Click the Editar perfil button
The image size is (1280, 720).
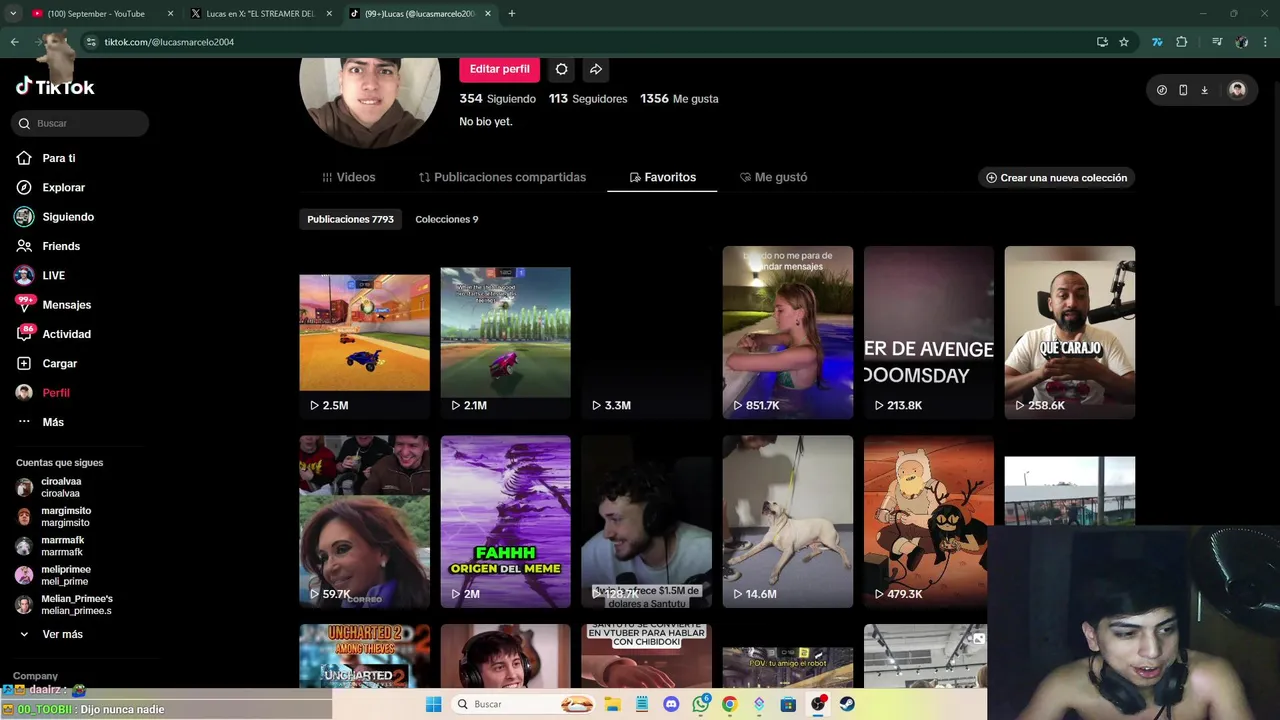[499, 69]
